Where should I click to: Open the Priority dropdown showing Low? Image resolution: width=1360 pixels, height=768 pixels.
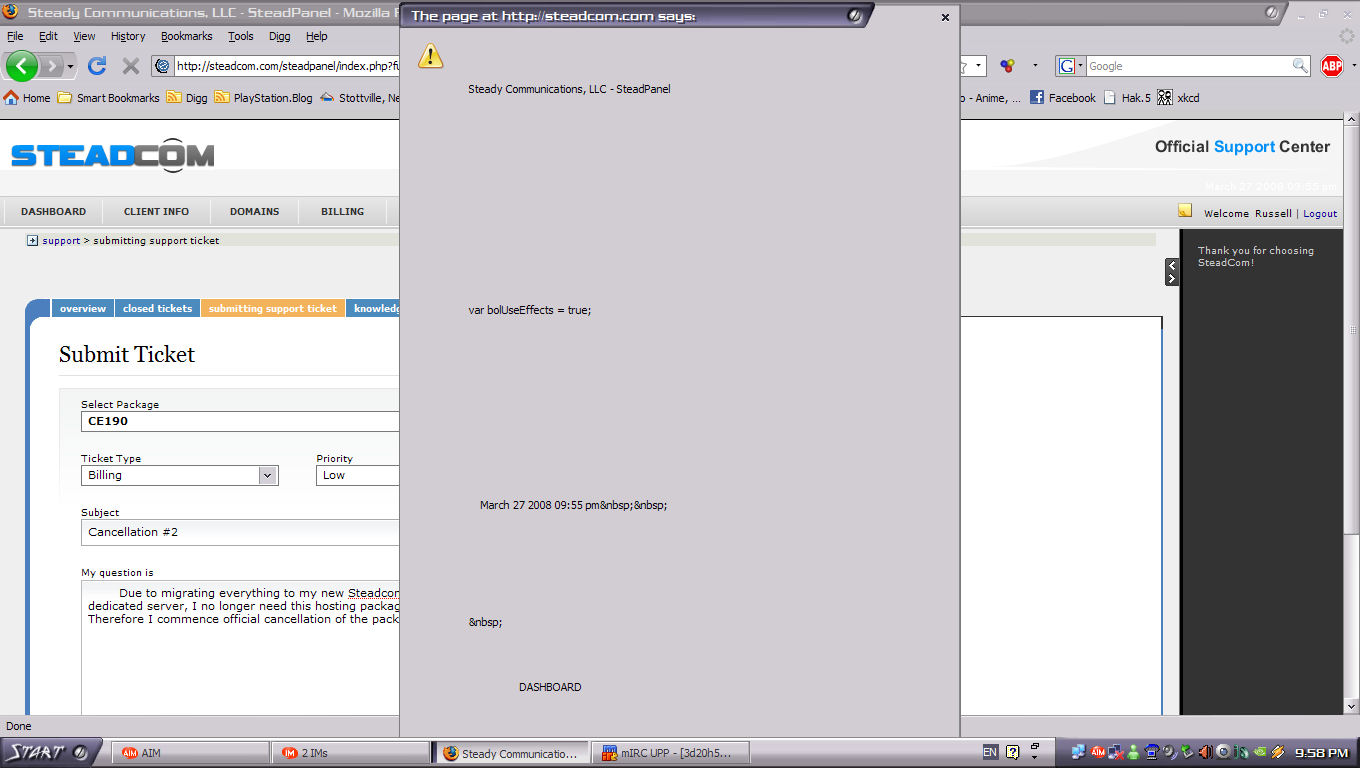point(358,476)
